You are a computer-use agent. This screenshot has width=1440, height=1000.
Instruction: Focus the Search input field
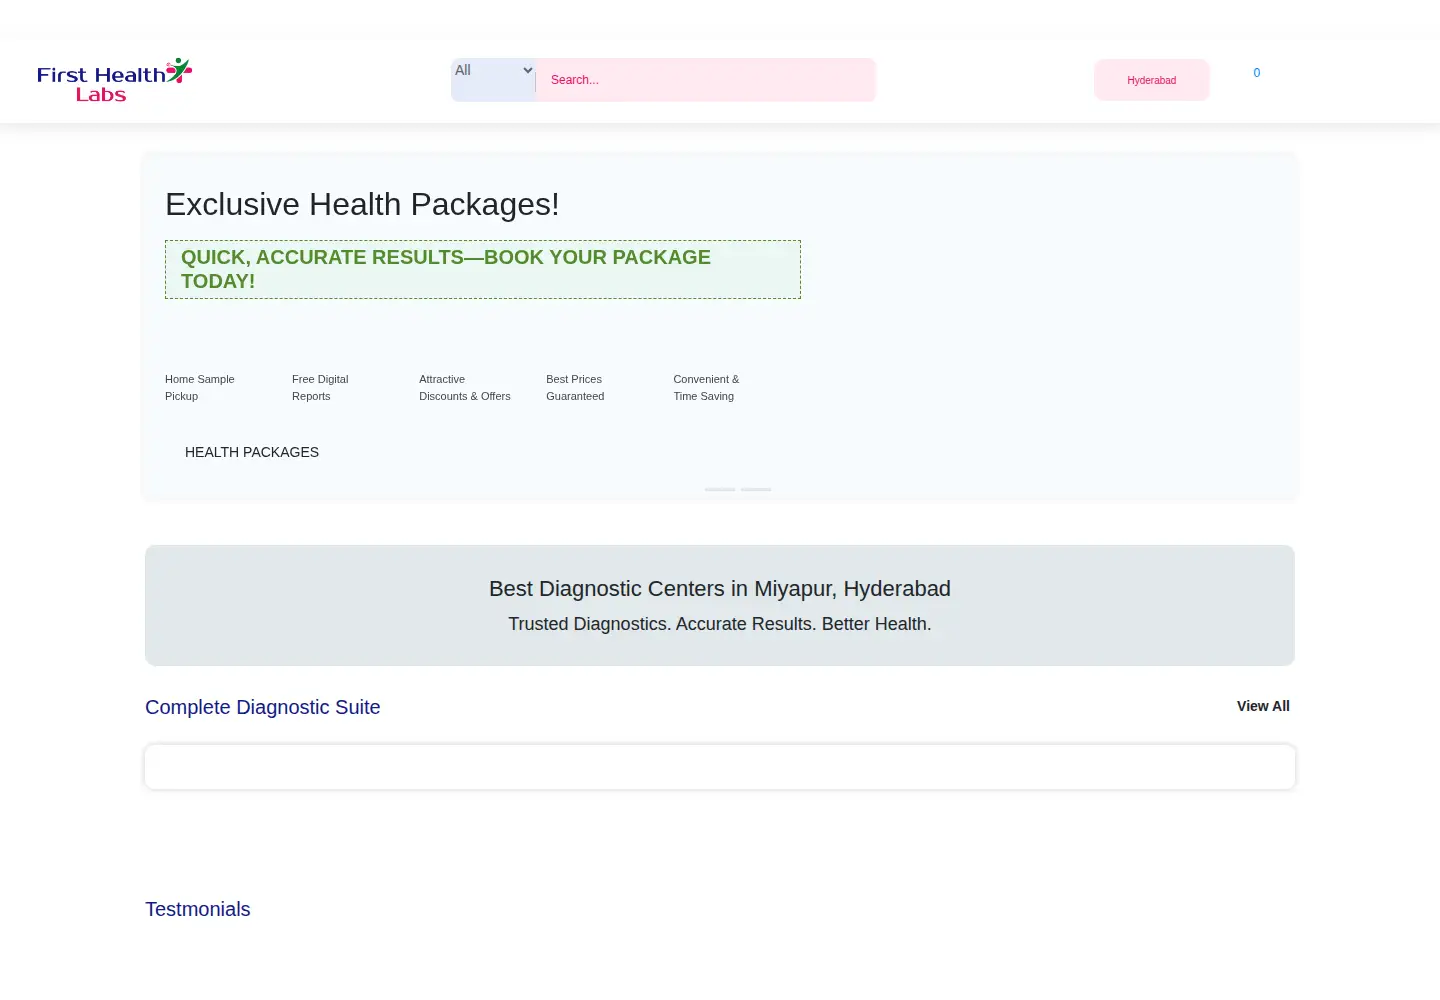coord(705,80)
